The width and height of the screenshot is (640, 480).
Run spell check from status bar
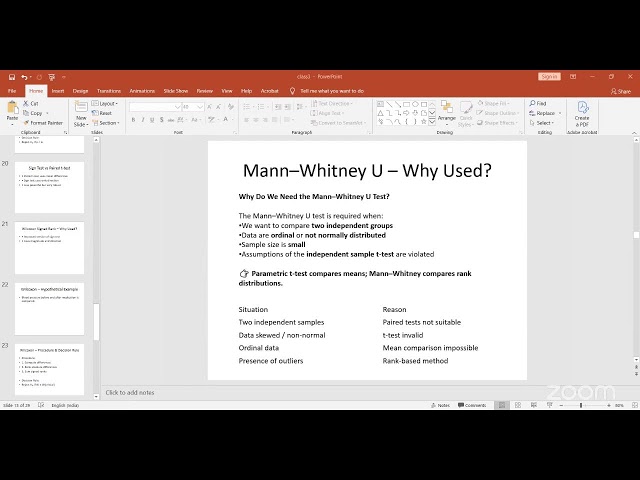[x=41, y=405]
